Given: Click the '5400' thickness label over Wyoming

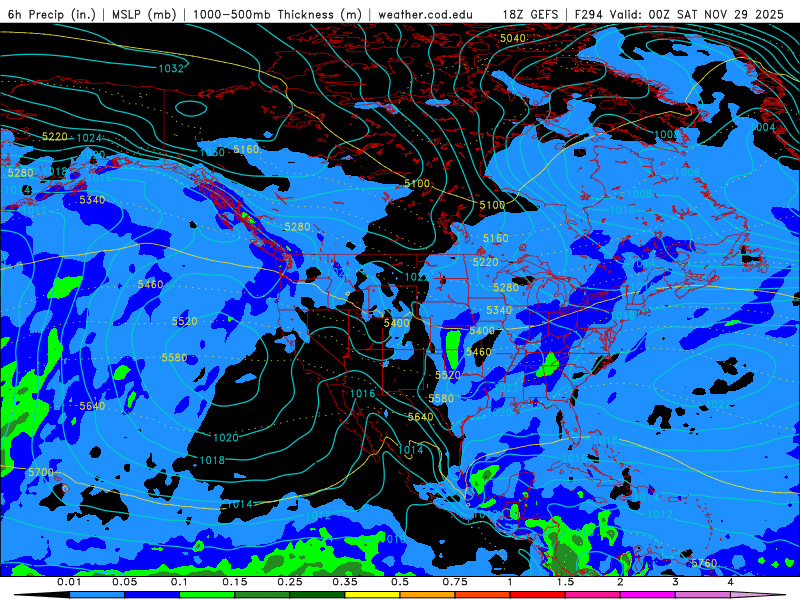Looking at the screenshot, I should point(396,323).
